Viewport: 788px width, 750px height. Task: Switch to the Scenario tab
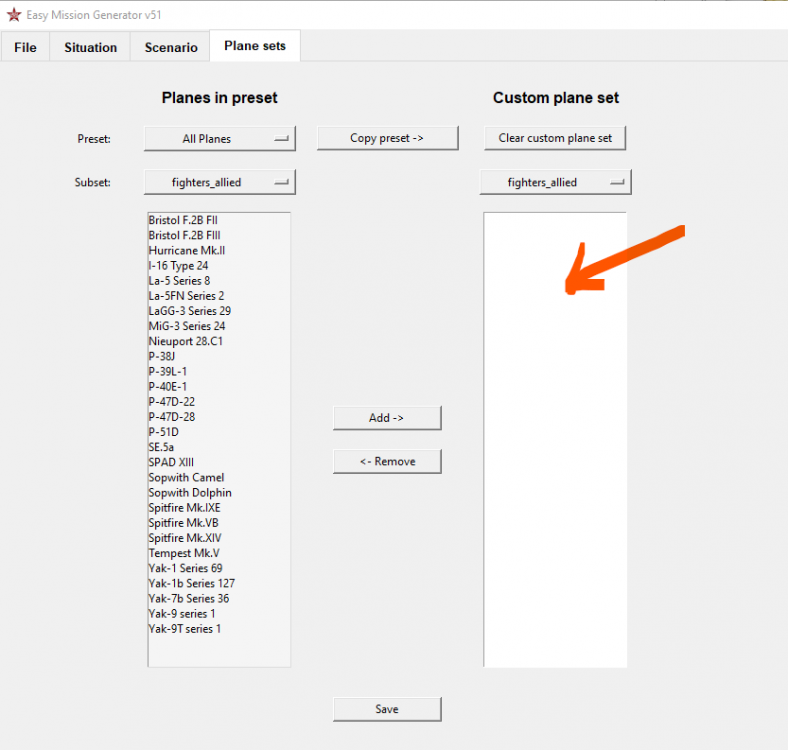(x=171, y=47)
